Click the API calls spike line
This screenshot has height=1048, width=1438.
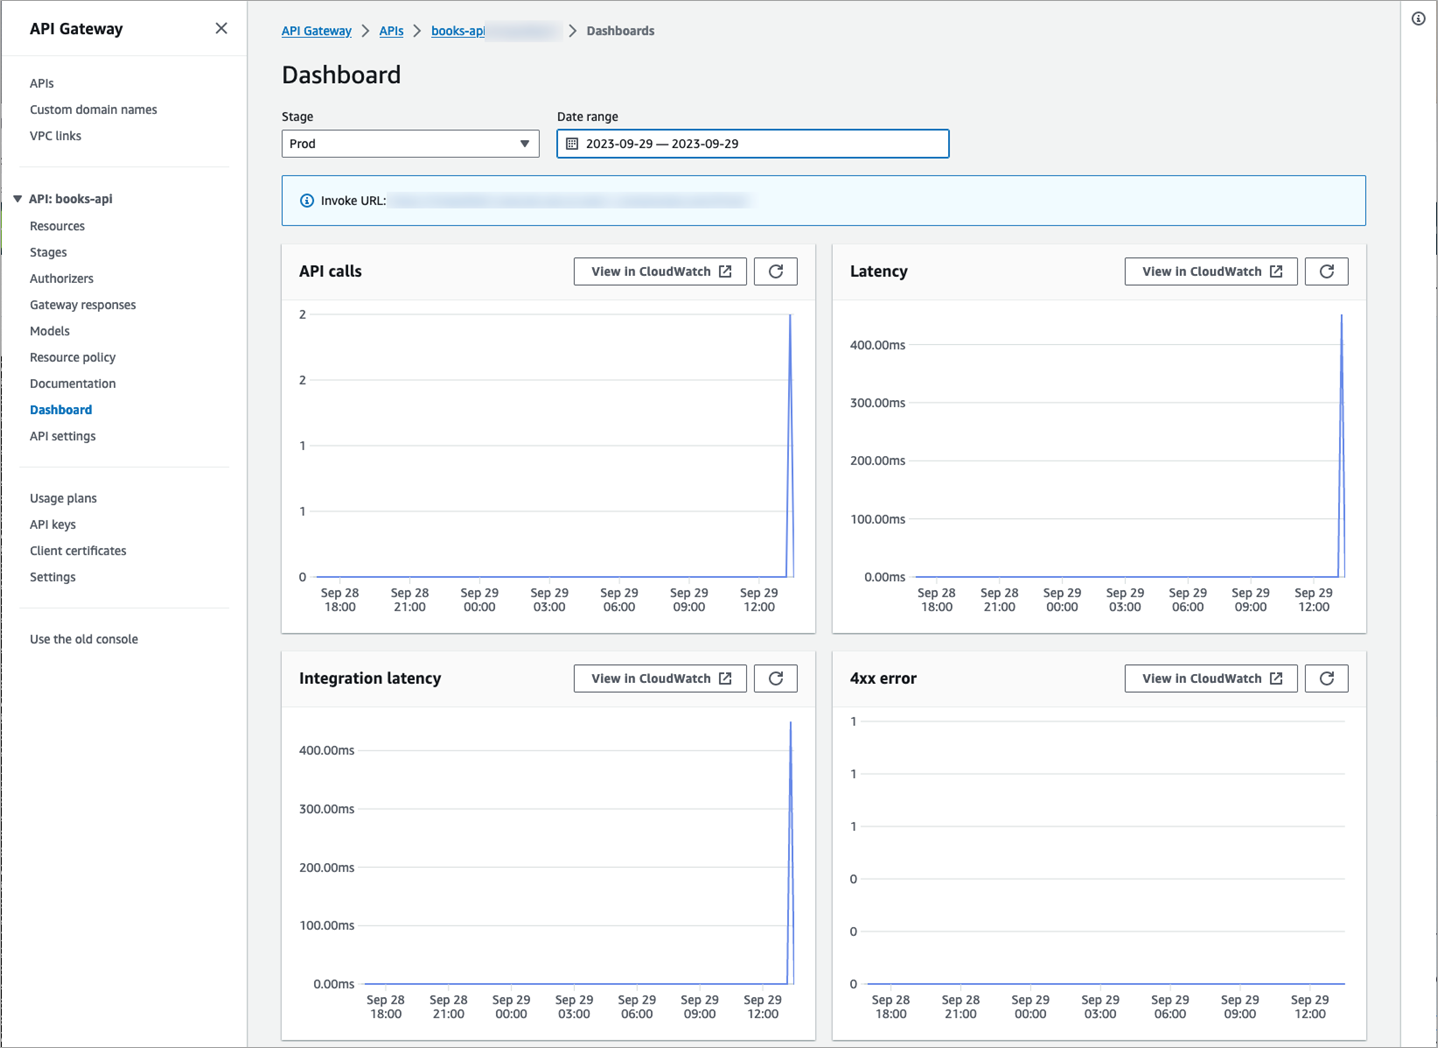[790, 445]
